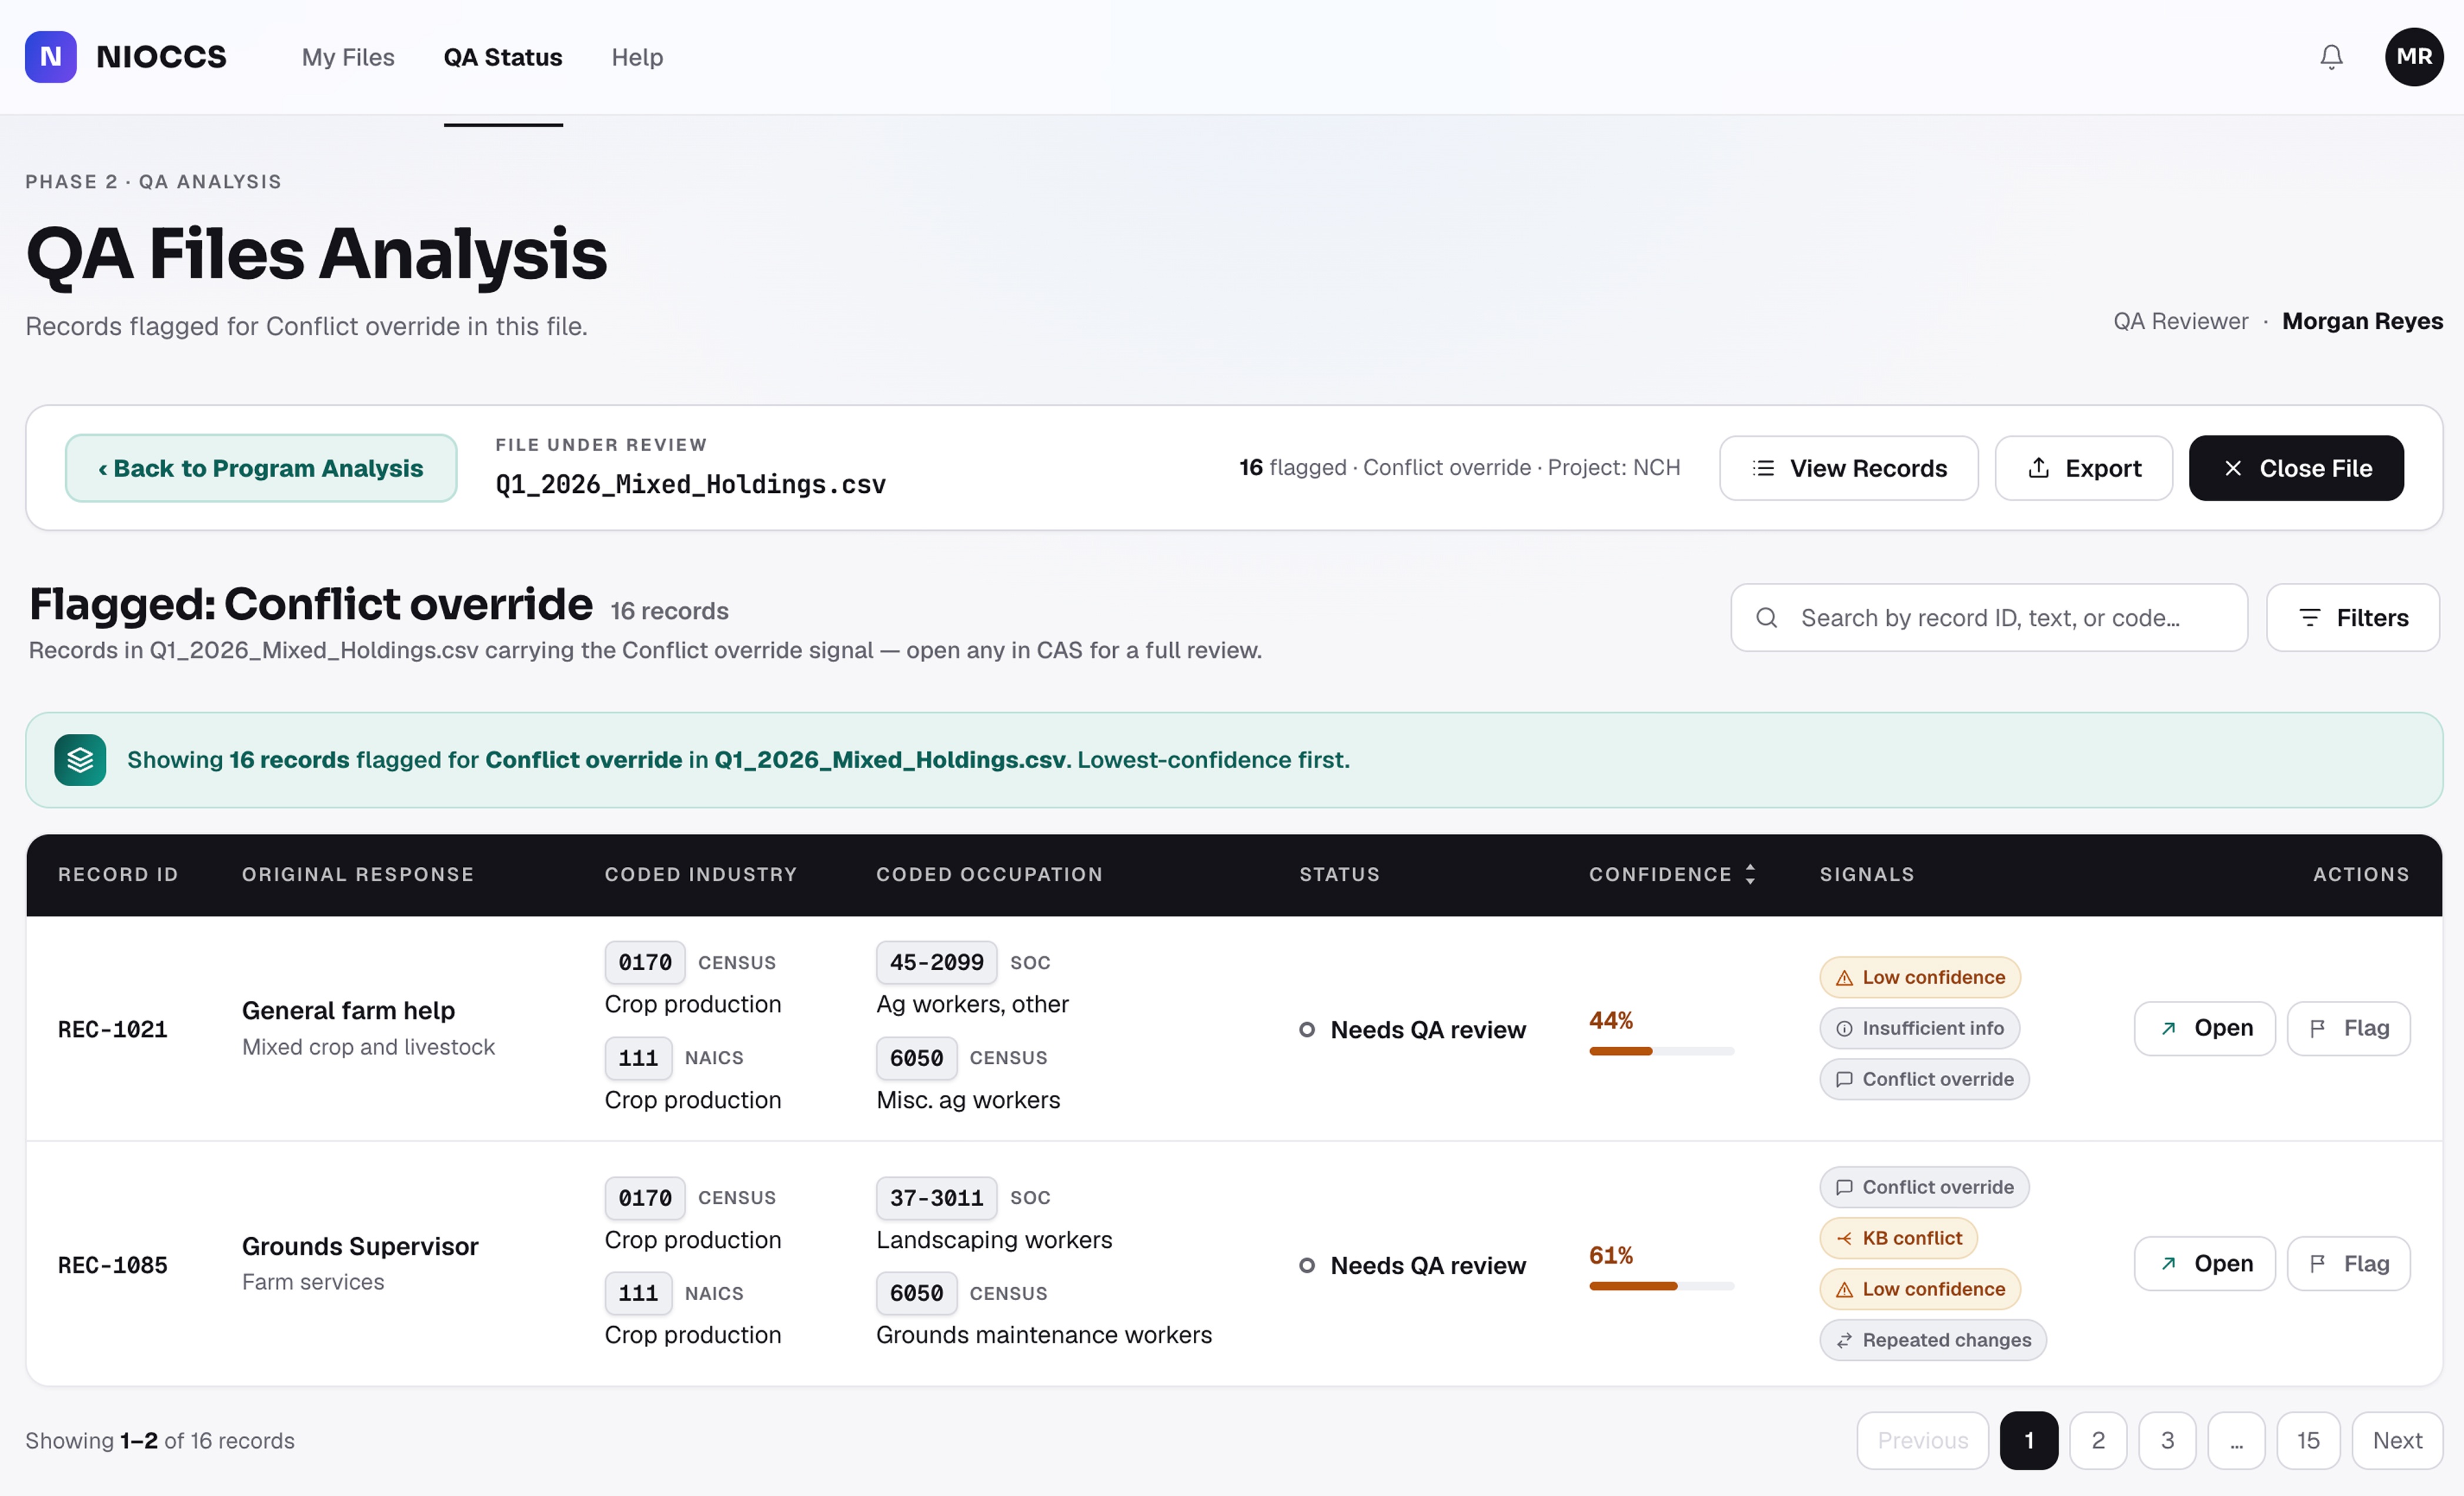
Task: Click the file name Q1_2026_Mixed_Holdings.csv
Action: coord(690,484)
